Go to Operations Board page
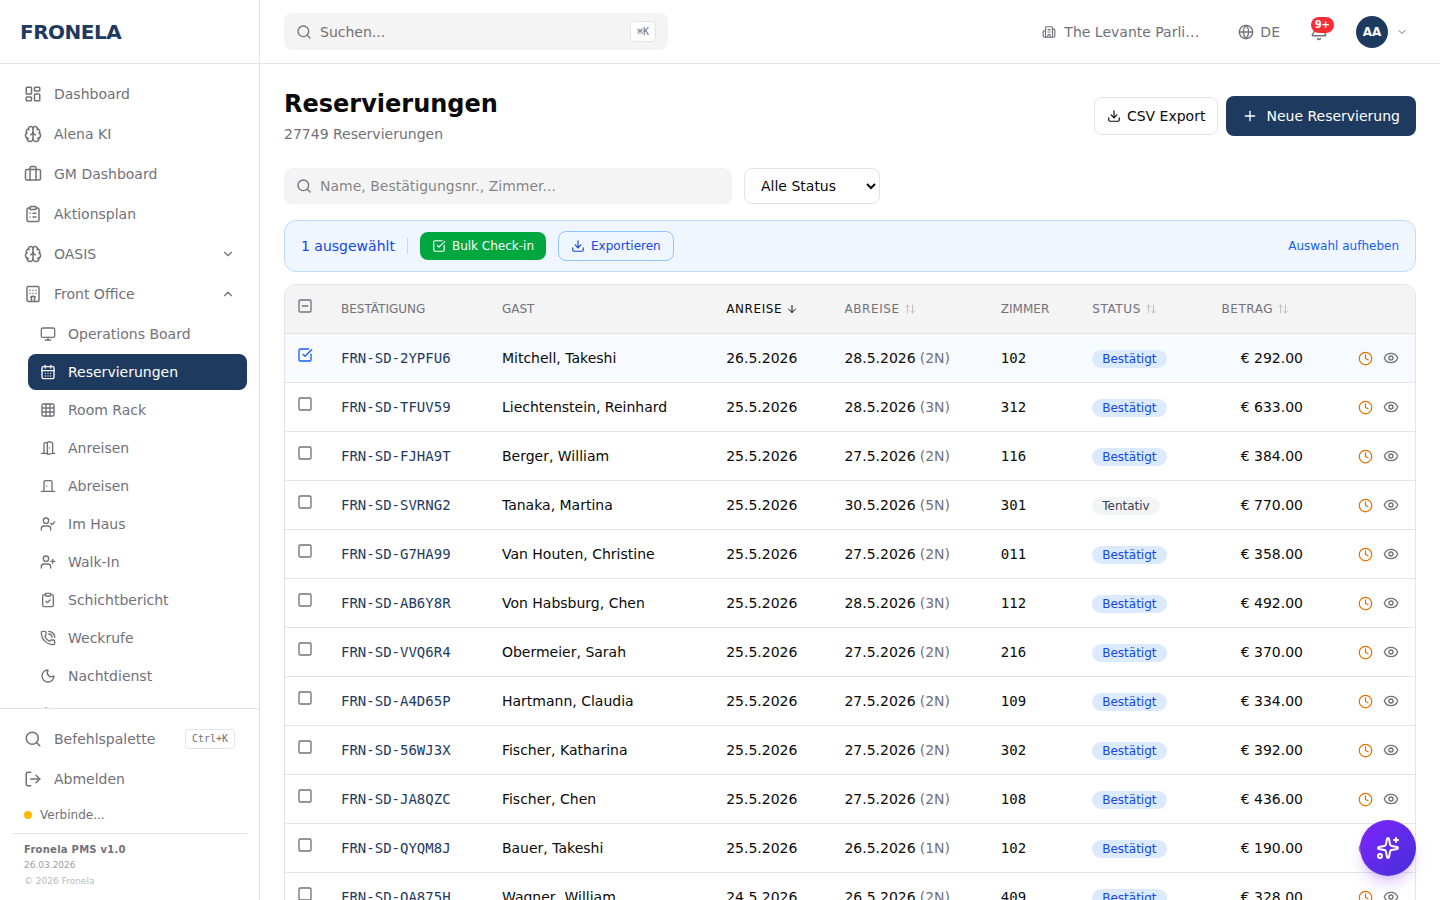Image resolution: width=1440 pixels, height=900 pixels. tap(129, 334)
